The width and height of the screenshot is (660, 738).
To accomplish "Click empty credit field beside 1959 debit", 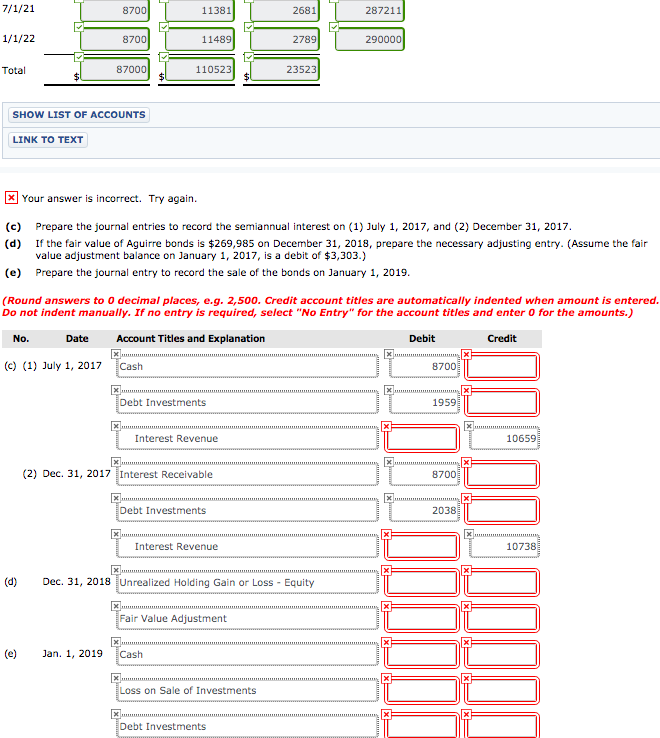I will tap(502, 402).
